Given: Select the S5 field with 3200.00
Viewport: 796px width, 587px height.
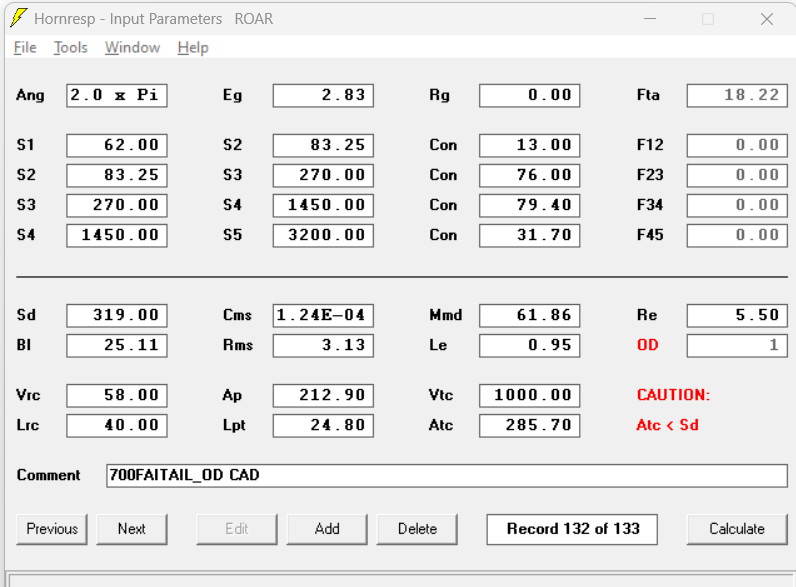Looking at the screenshot, I should [323, 235].
